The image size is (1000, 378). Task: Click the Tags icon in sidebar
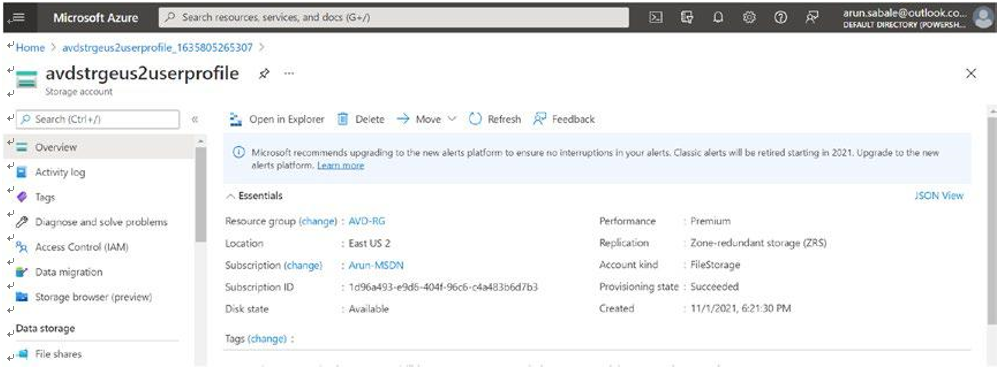[22, 197]
